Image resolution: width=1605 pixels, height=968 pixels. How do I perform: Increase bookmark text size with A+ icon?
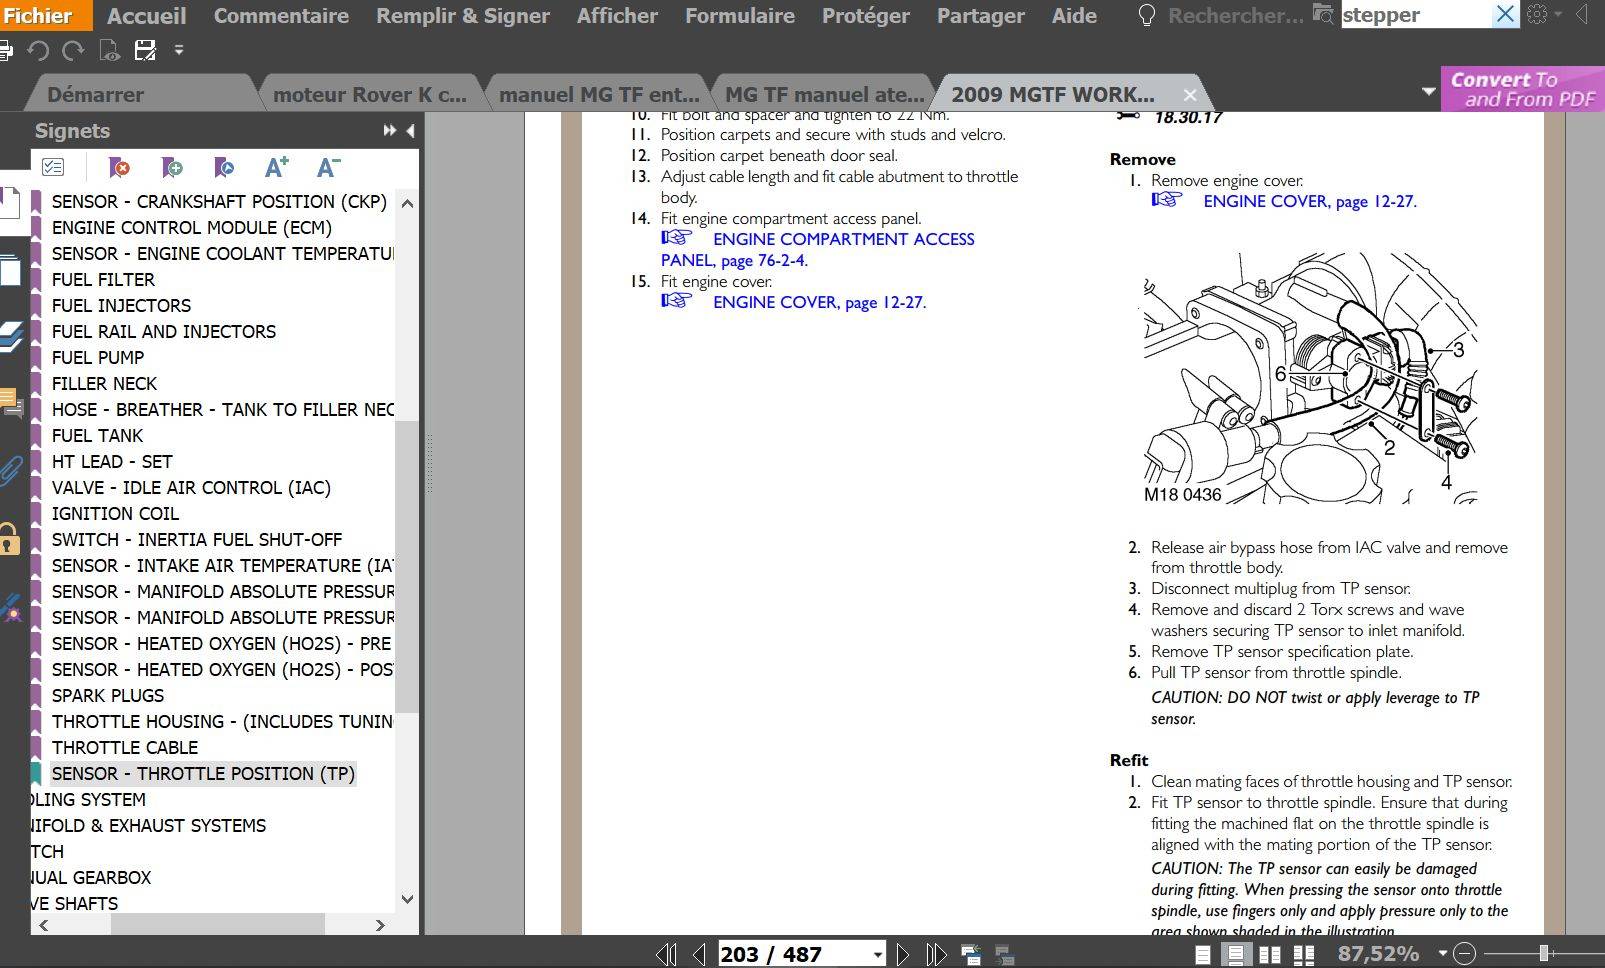(277, 167)
